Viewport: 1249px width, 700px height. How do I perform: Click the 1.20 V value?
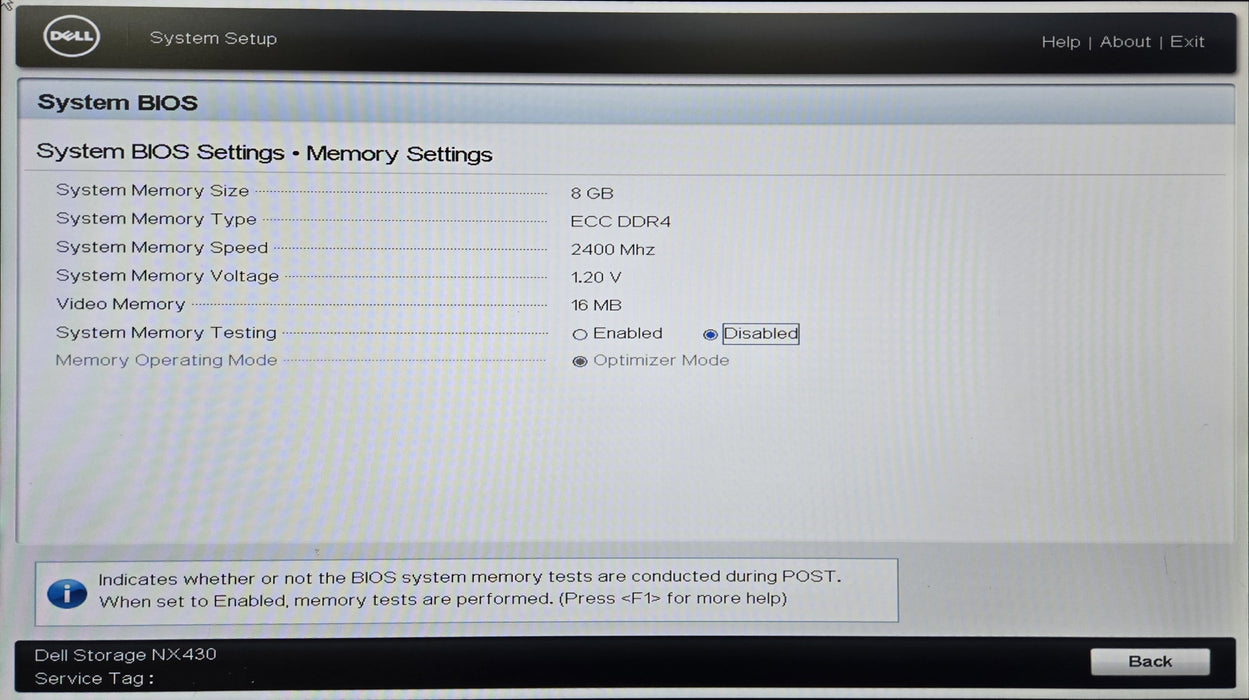pyautogui.click(x=596, y=277)
